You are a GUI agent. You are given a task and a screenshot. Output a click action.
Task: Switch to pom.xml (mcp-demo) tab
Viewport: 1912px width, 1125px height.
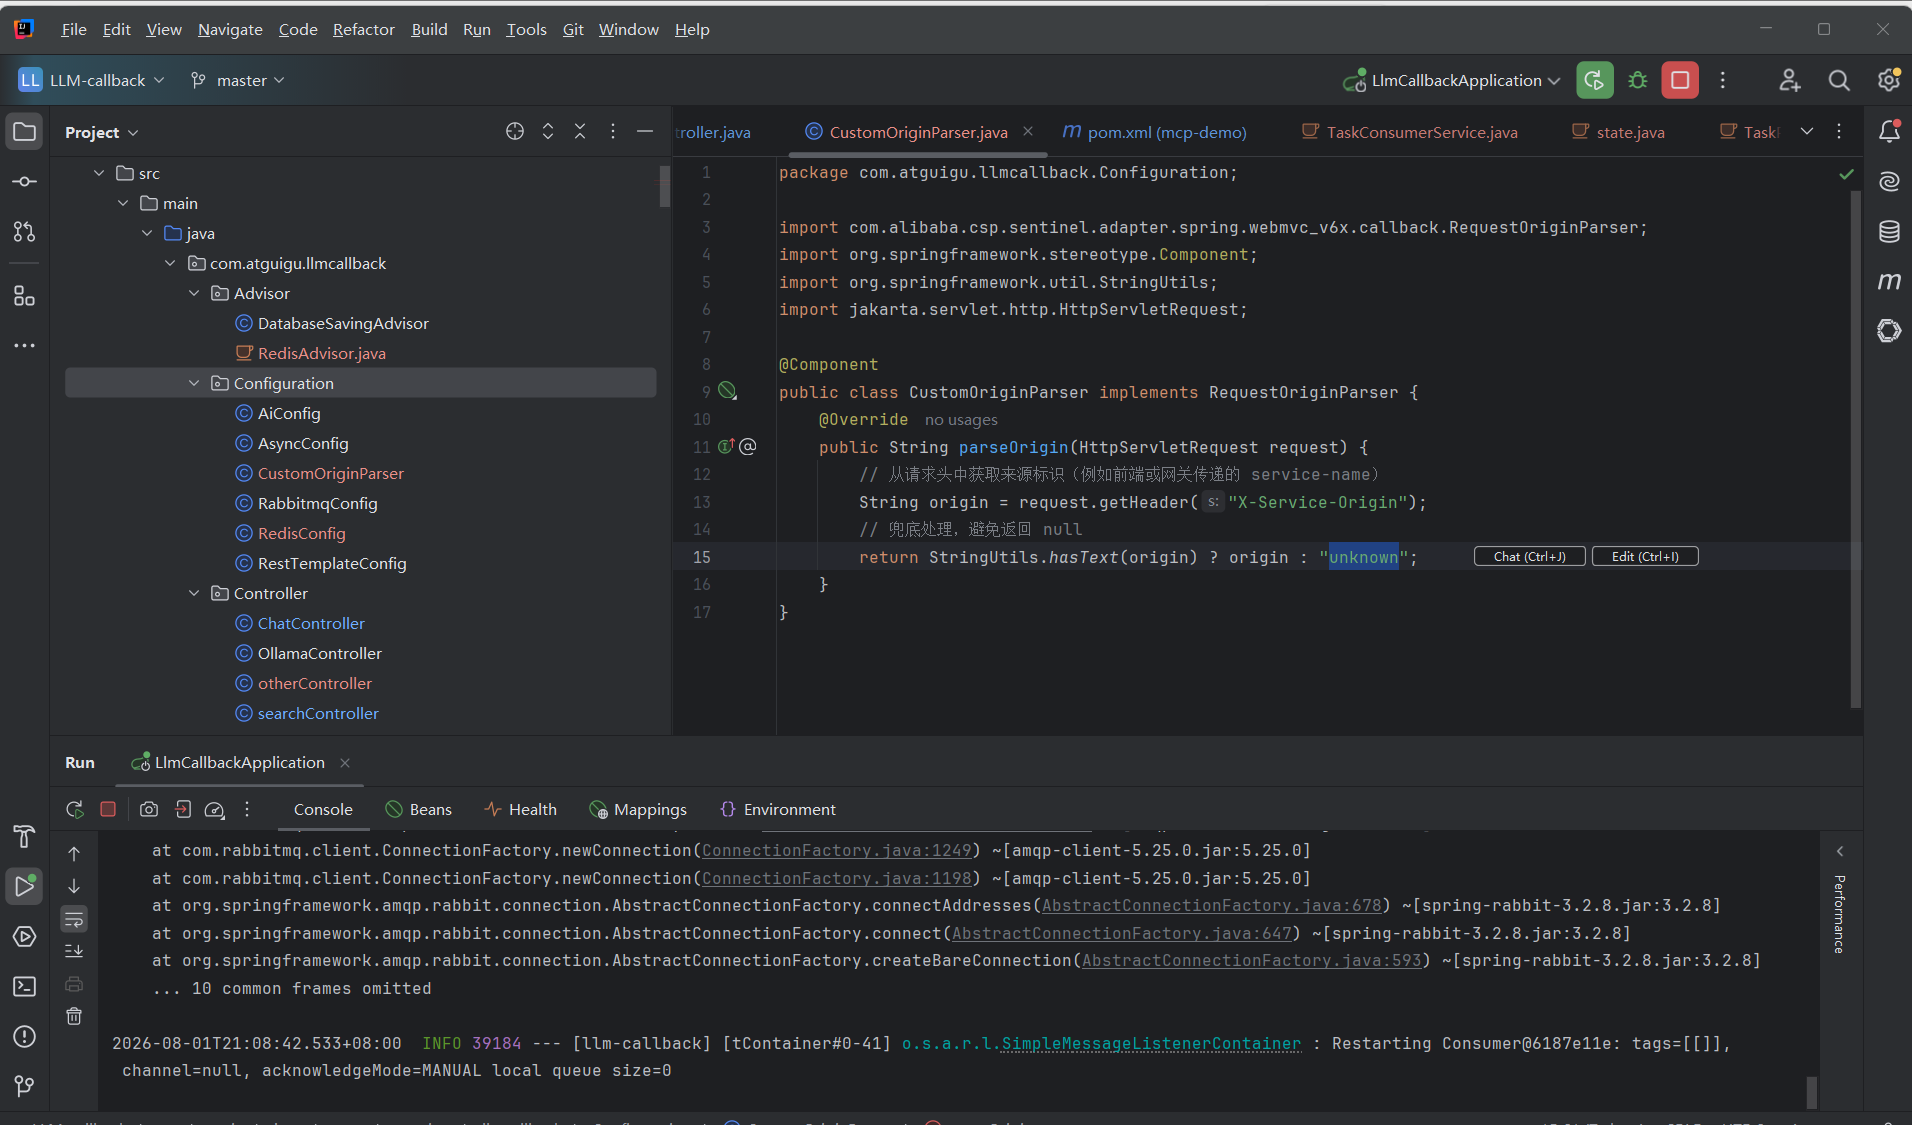point(1154,132)
